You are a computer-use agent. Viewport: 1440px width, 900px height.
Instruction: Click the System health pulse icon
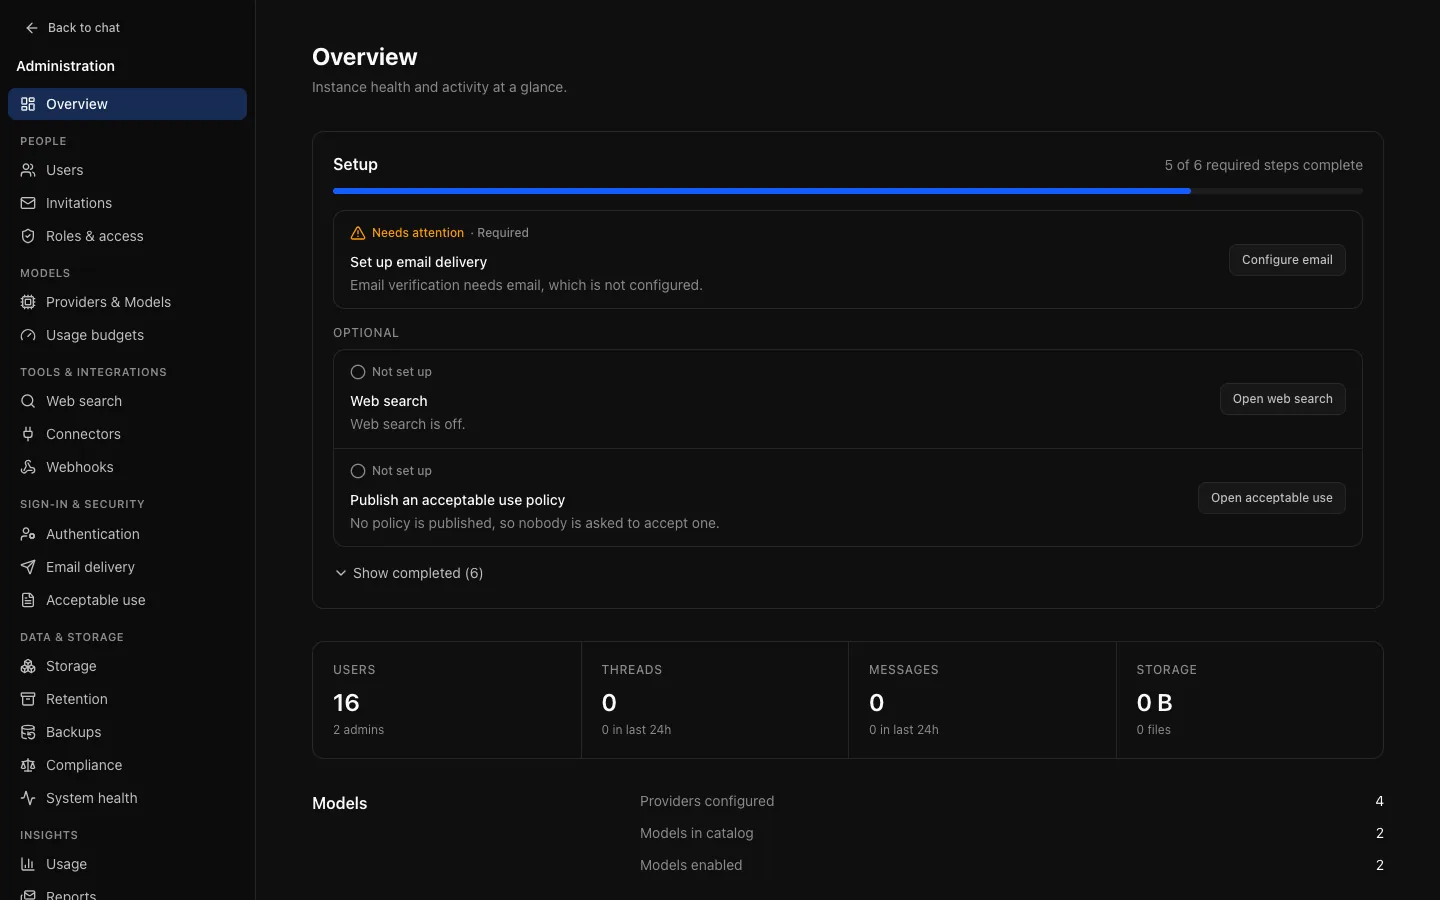28,798
